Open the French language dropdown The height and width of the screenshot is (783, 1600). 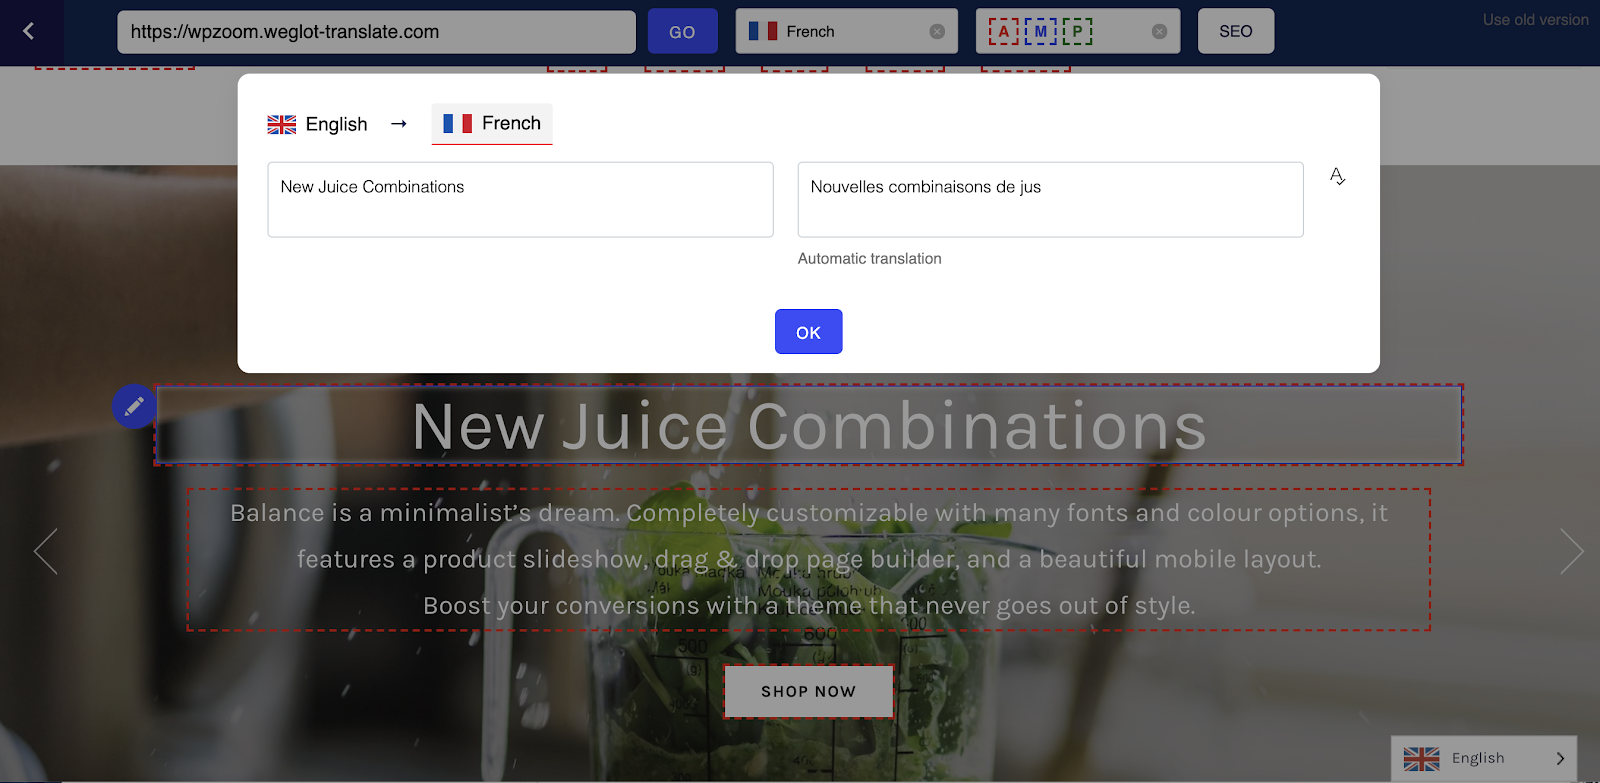(846, 31)
